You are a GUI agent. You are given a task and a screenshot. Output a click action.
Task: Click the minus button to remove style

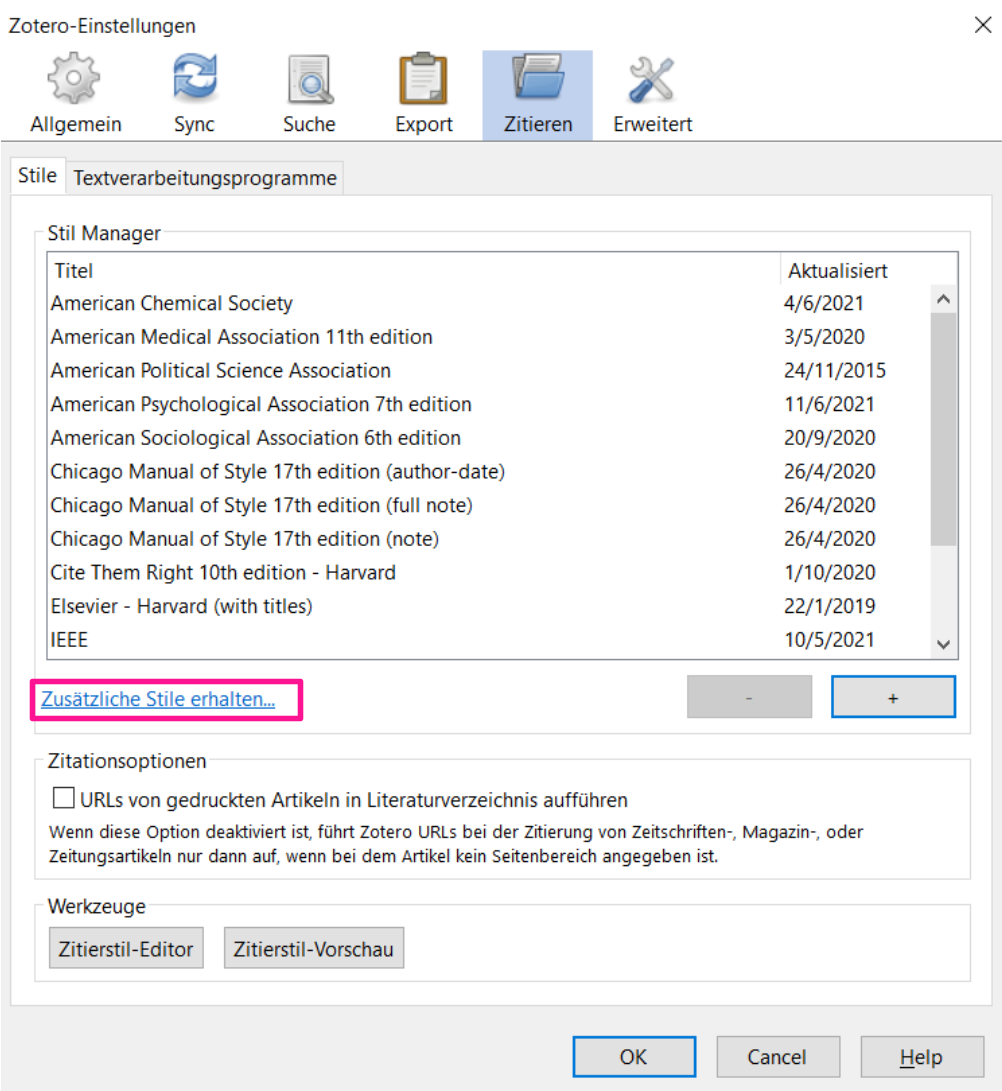(749, 696)
